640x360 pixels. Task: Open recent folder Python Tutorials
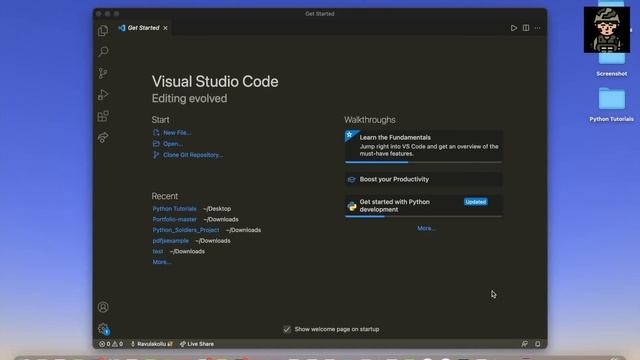pyautogui.click(x=174, y=209)
